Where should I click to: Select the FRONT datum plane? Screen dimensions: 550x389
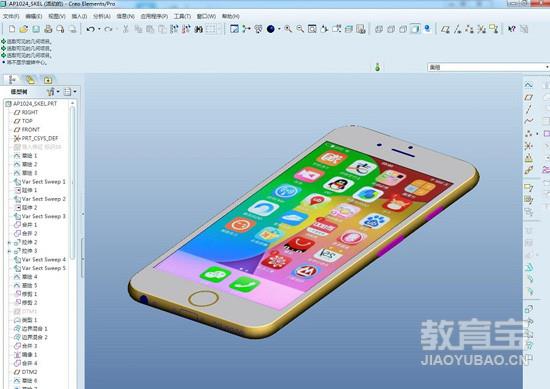[27, 129]
